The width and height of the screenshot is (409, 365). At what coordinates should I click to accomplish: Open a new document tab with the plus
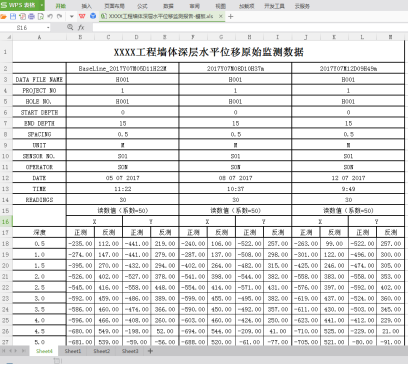pyautogui.click(x=230, y=16)
